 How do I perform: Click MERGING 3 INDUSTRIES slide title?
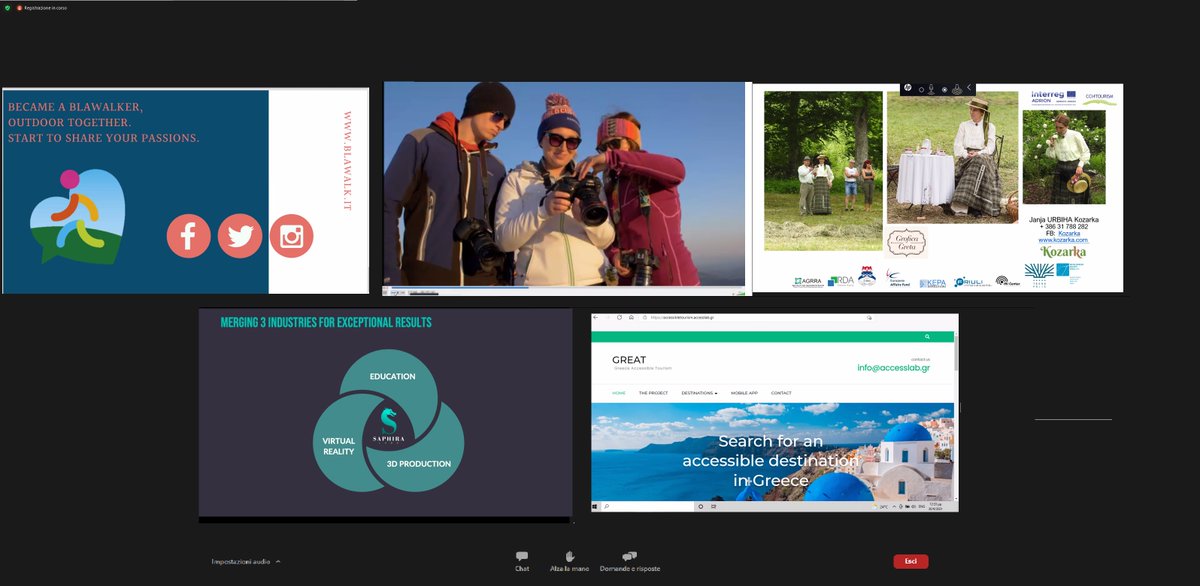click(326, 322)
